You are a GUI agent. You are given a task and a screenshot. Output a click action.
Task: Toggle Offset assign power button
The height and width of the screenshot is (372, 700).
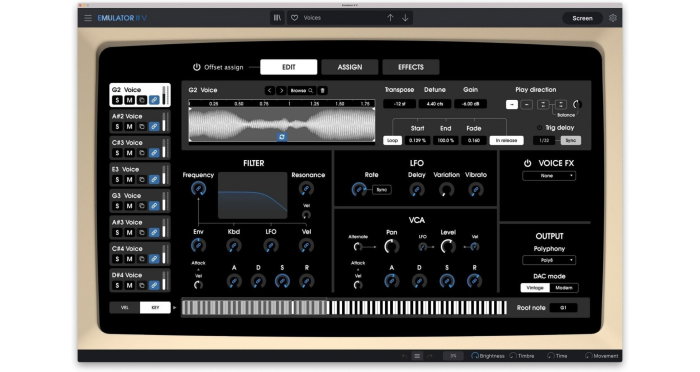[x=196, y=67]
